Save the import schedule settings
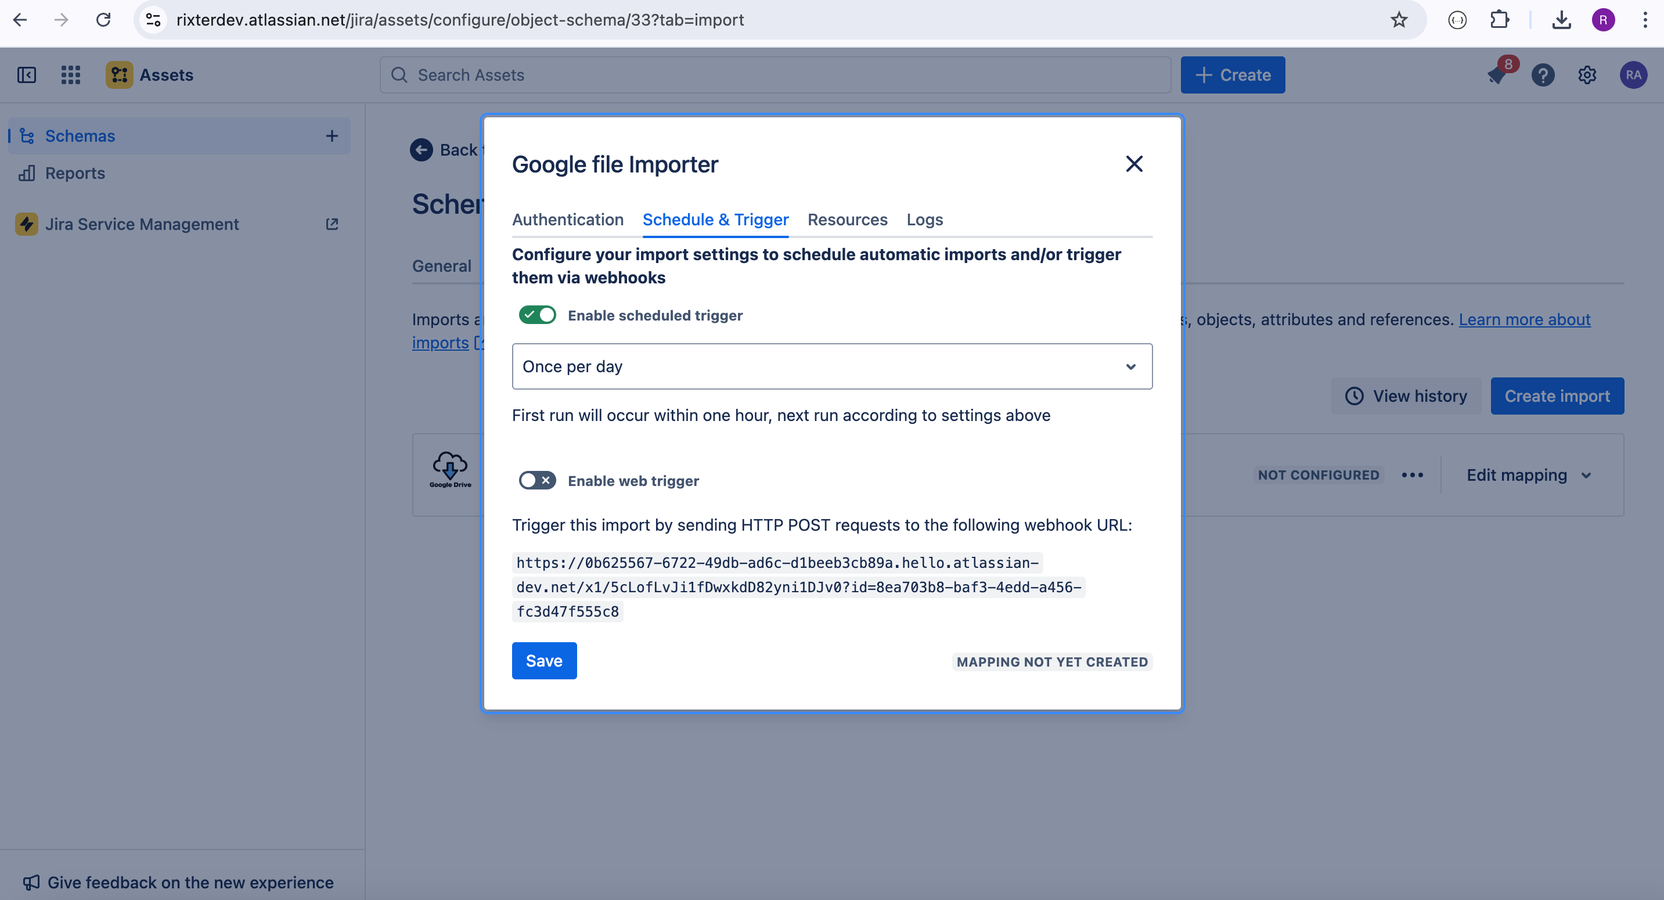 [544, 661]
